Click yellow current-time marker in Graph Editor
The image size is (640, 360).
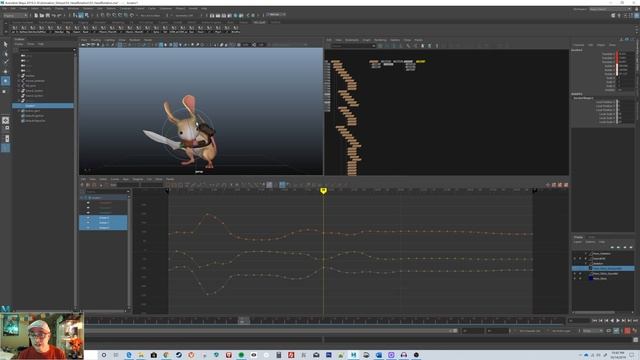click(x=323, y=191)
